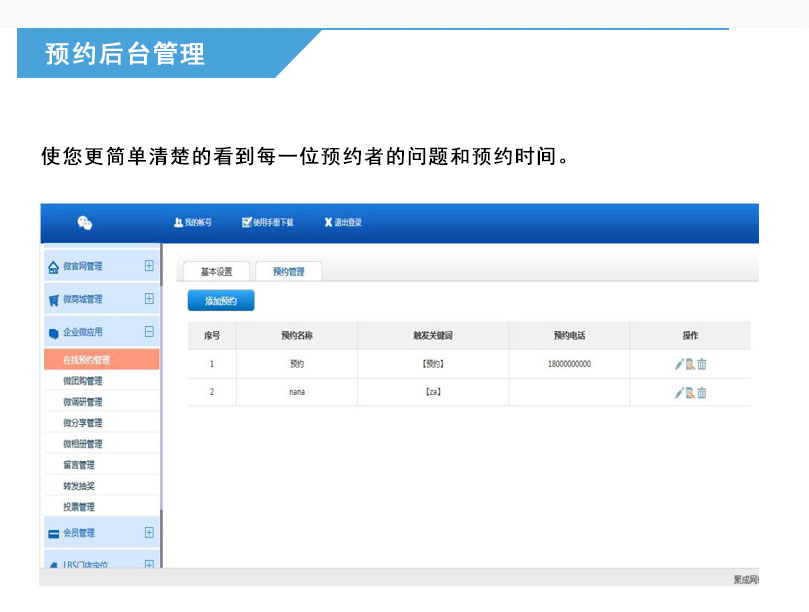Delete the nana row with trash icon
Screen dimensions: 809x612
pyautogui.click(x=702, y=392)
